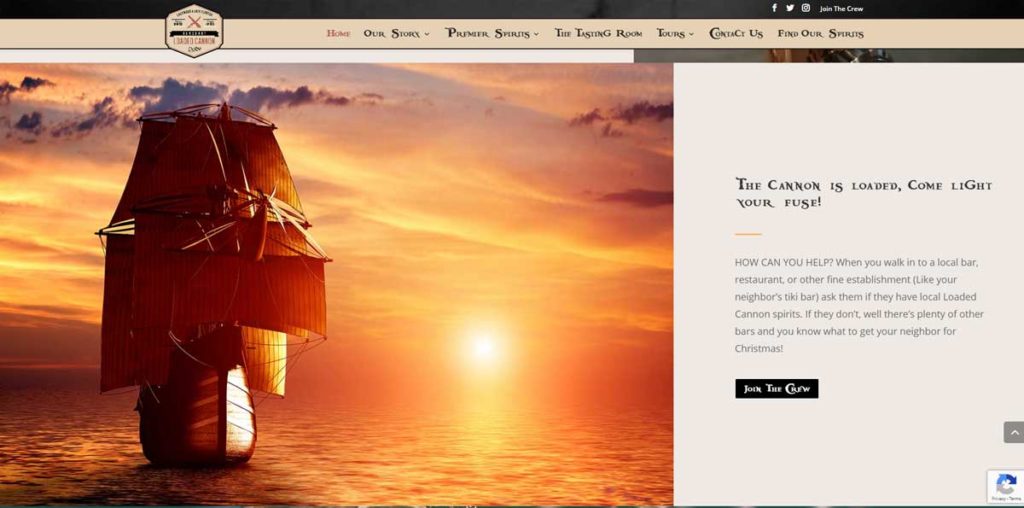The height and width of the screenshot is (508, 1024).
Task: Click the black Join The Crew button
Action: (x=776, y=389)
